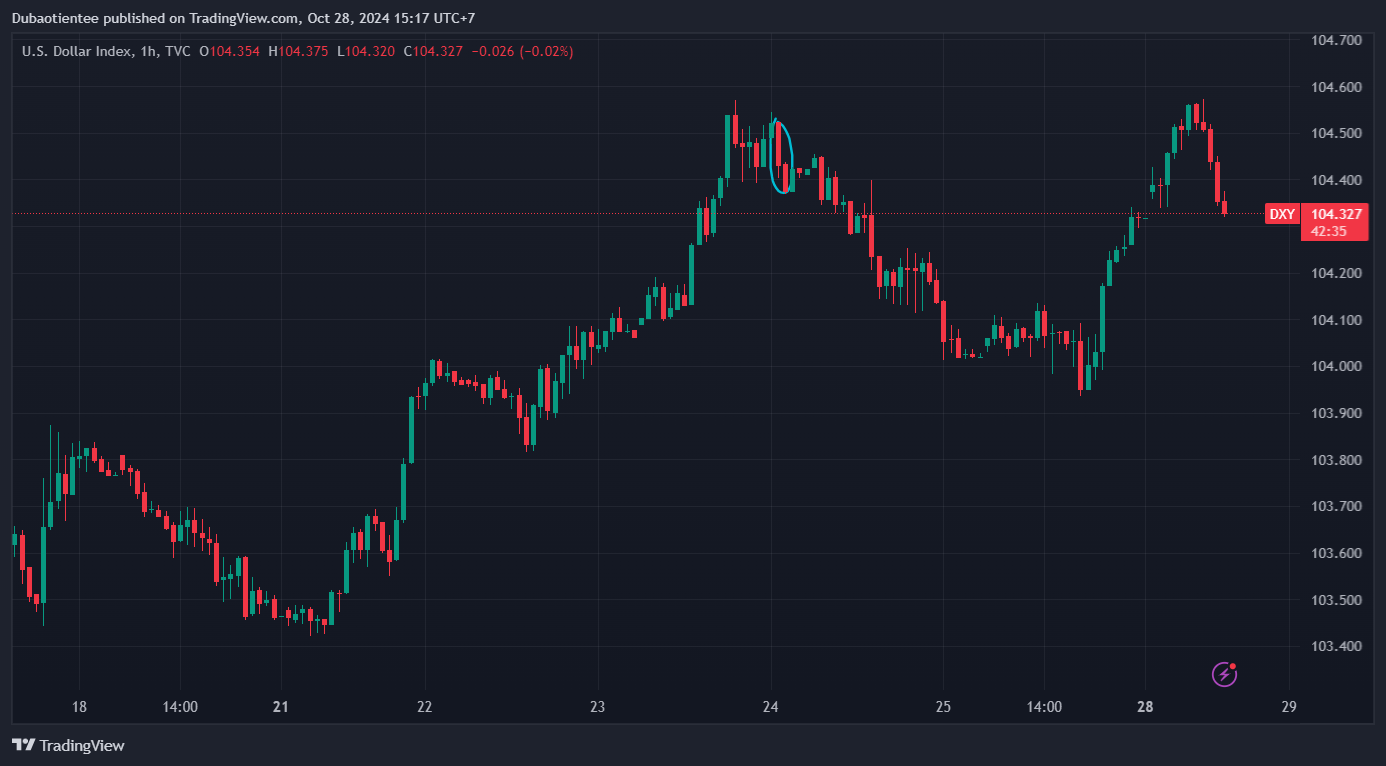This screenshot has height=766, width=1386.
Task: Click the TradingView logo icon
Action: click(x=24, y=745)
